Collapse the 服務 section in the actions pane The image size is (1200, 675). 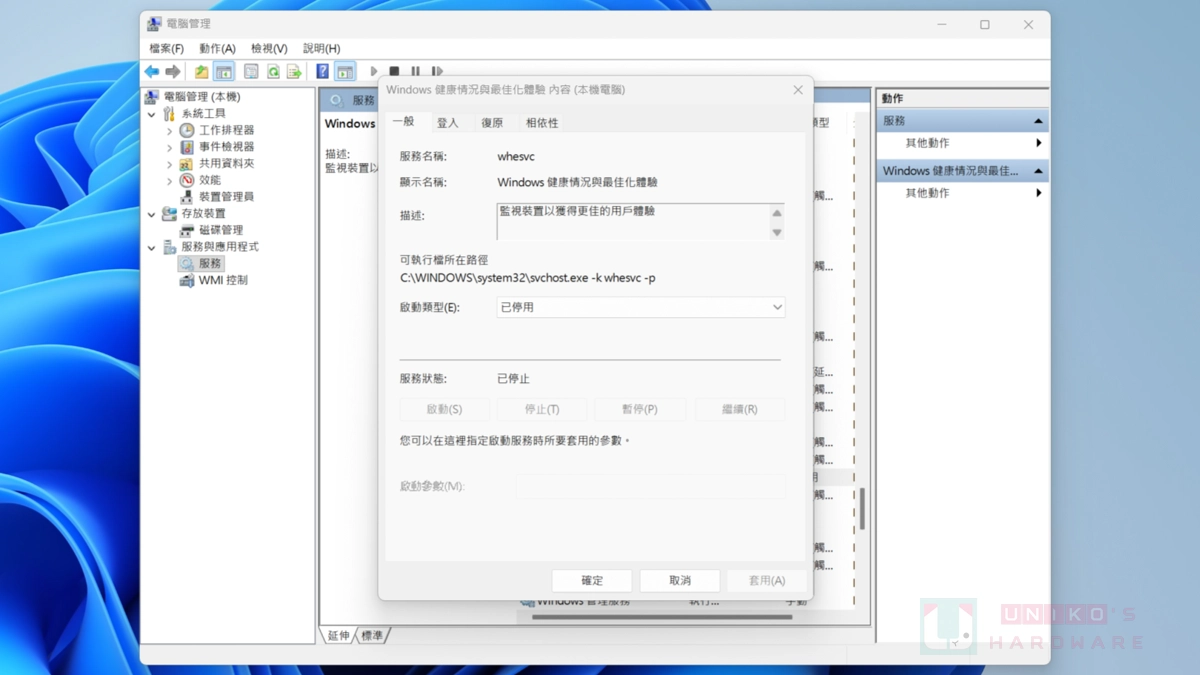click(x=1038, y=121)
